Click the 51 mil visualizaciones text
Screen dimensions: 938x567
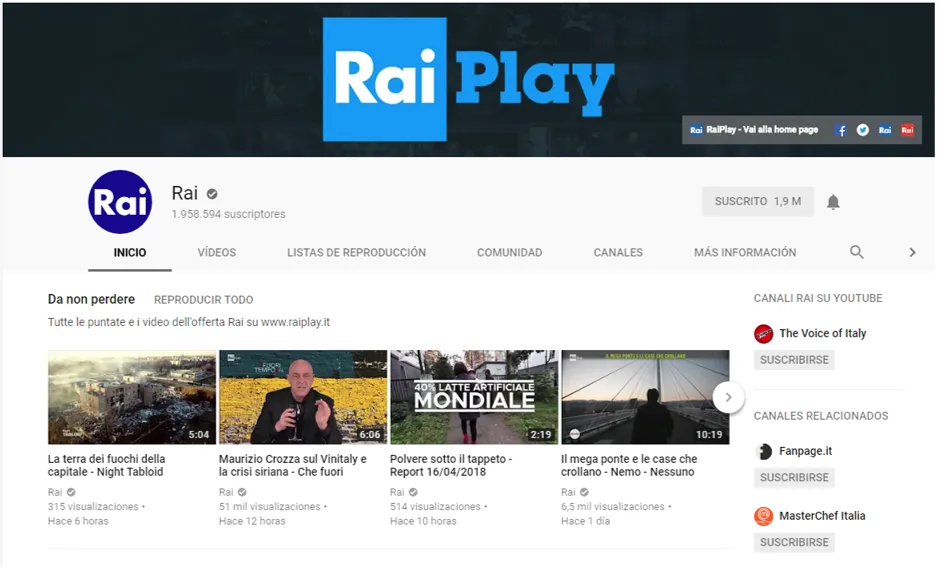(270, 507)
